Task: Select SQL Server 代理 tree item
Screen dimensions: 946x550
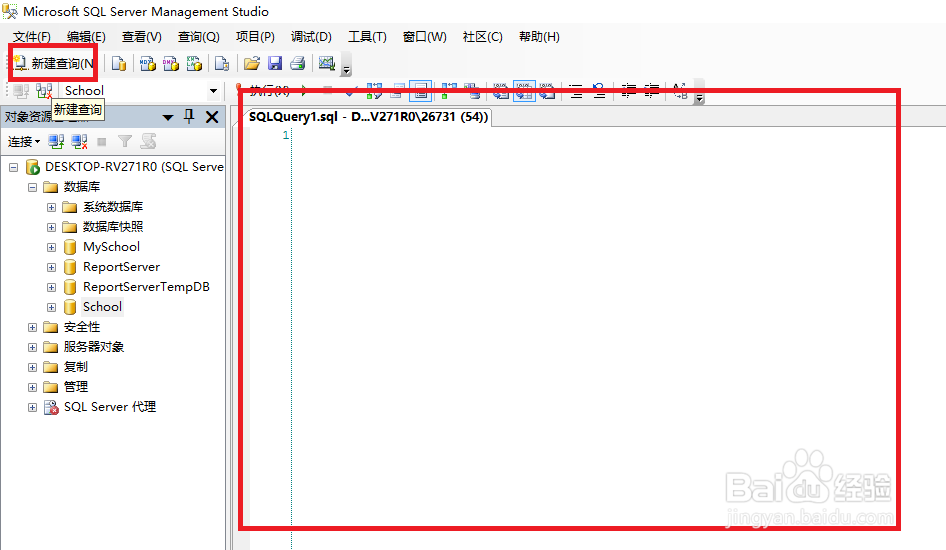Action: coord(110,407)
